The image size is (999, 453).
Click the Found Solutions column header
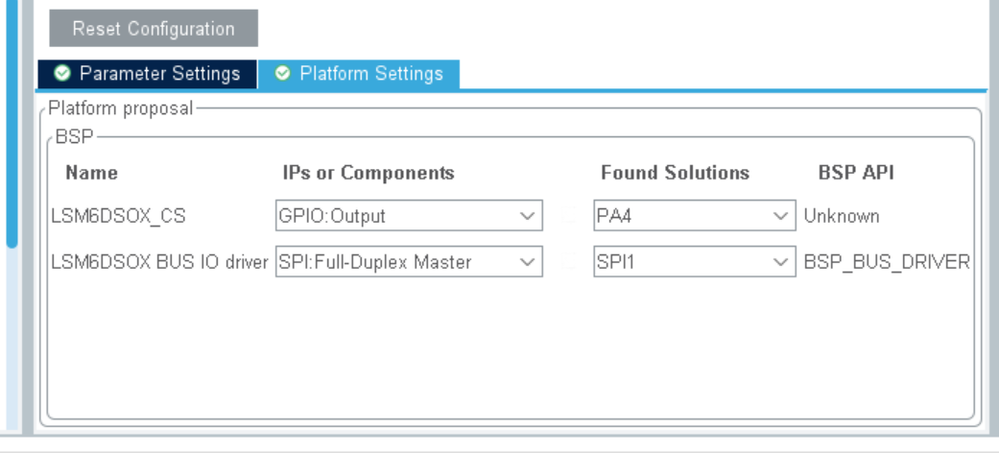tap(675, 173)
